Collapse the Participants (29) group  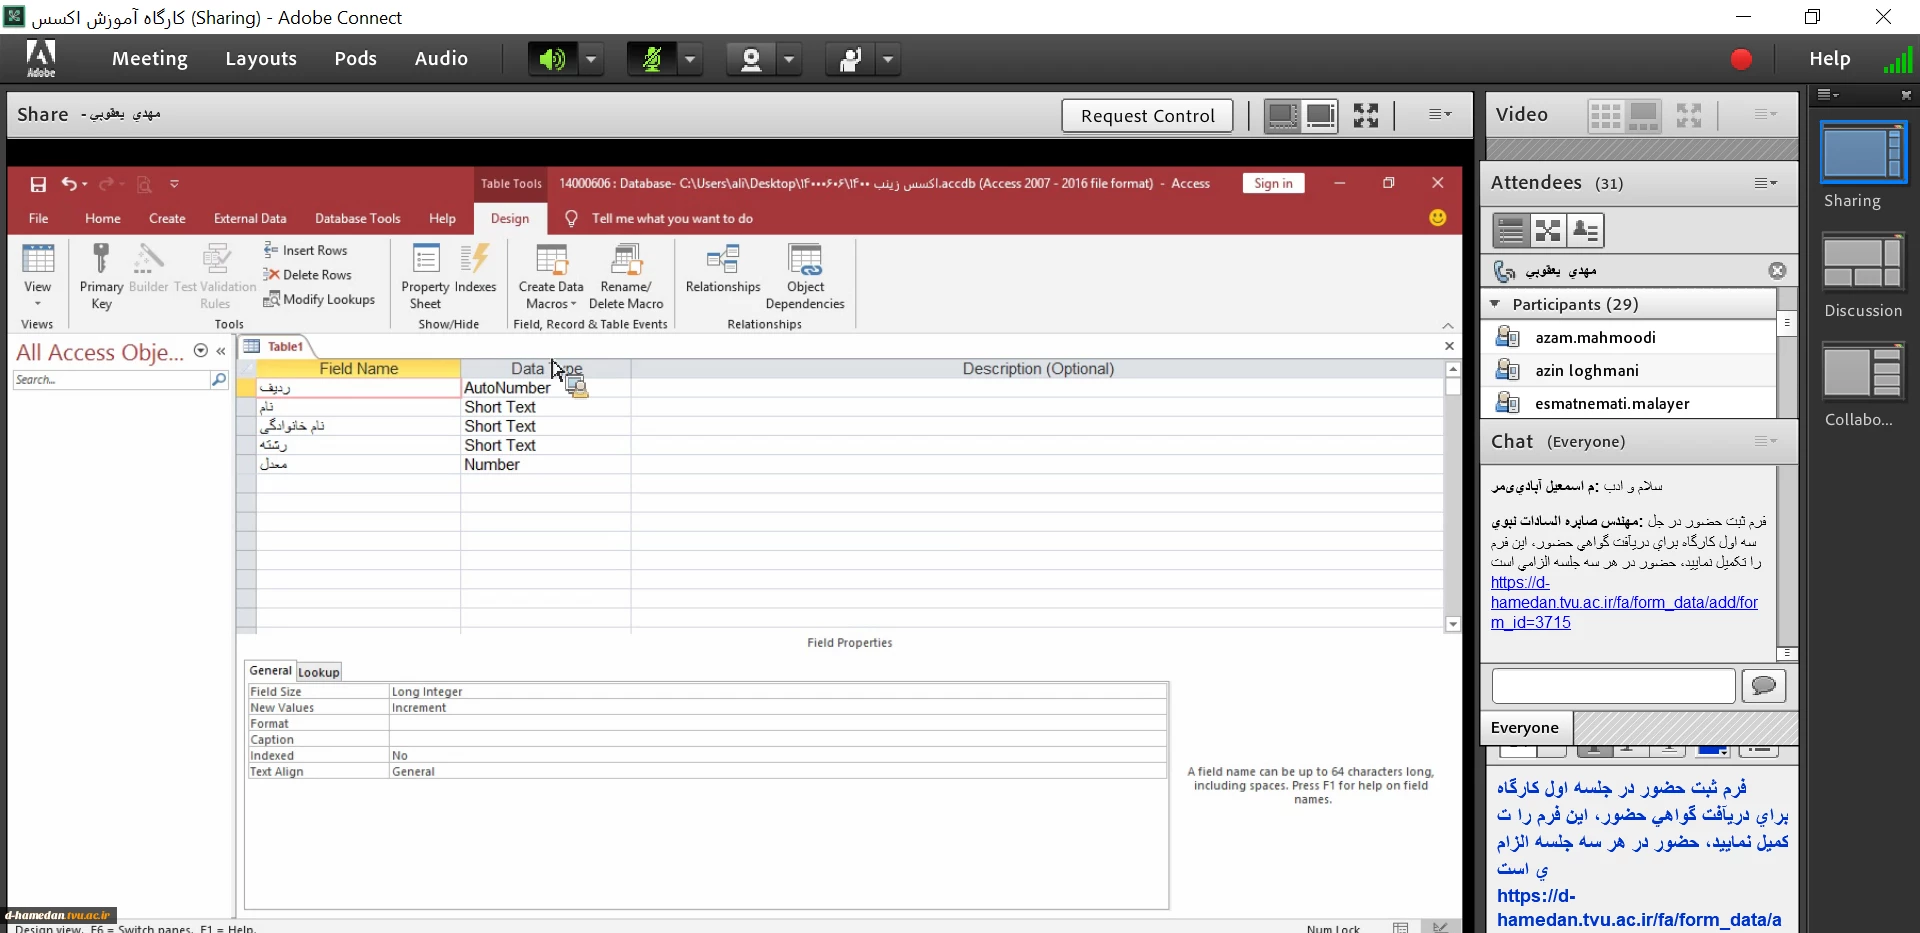point(1495,304)
